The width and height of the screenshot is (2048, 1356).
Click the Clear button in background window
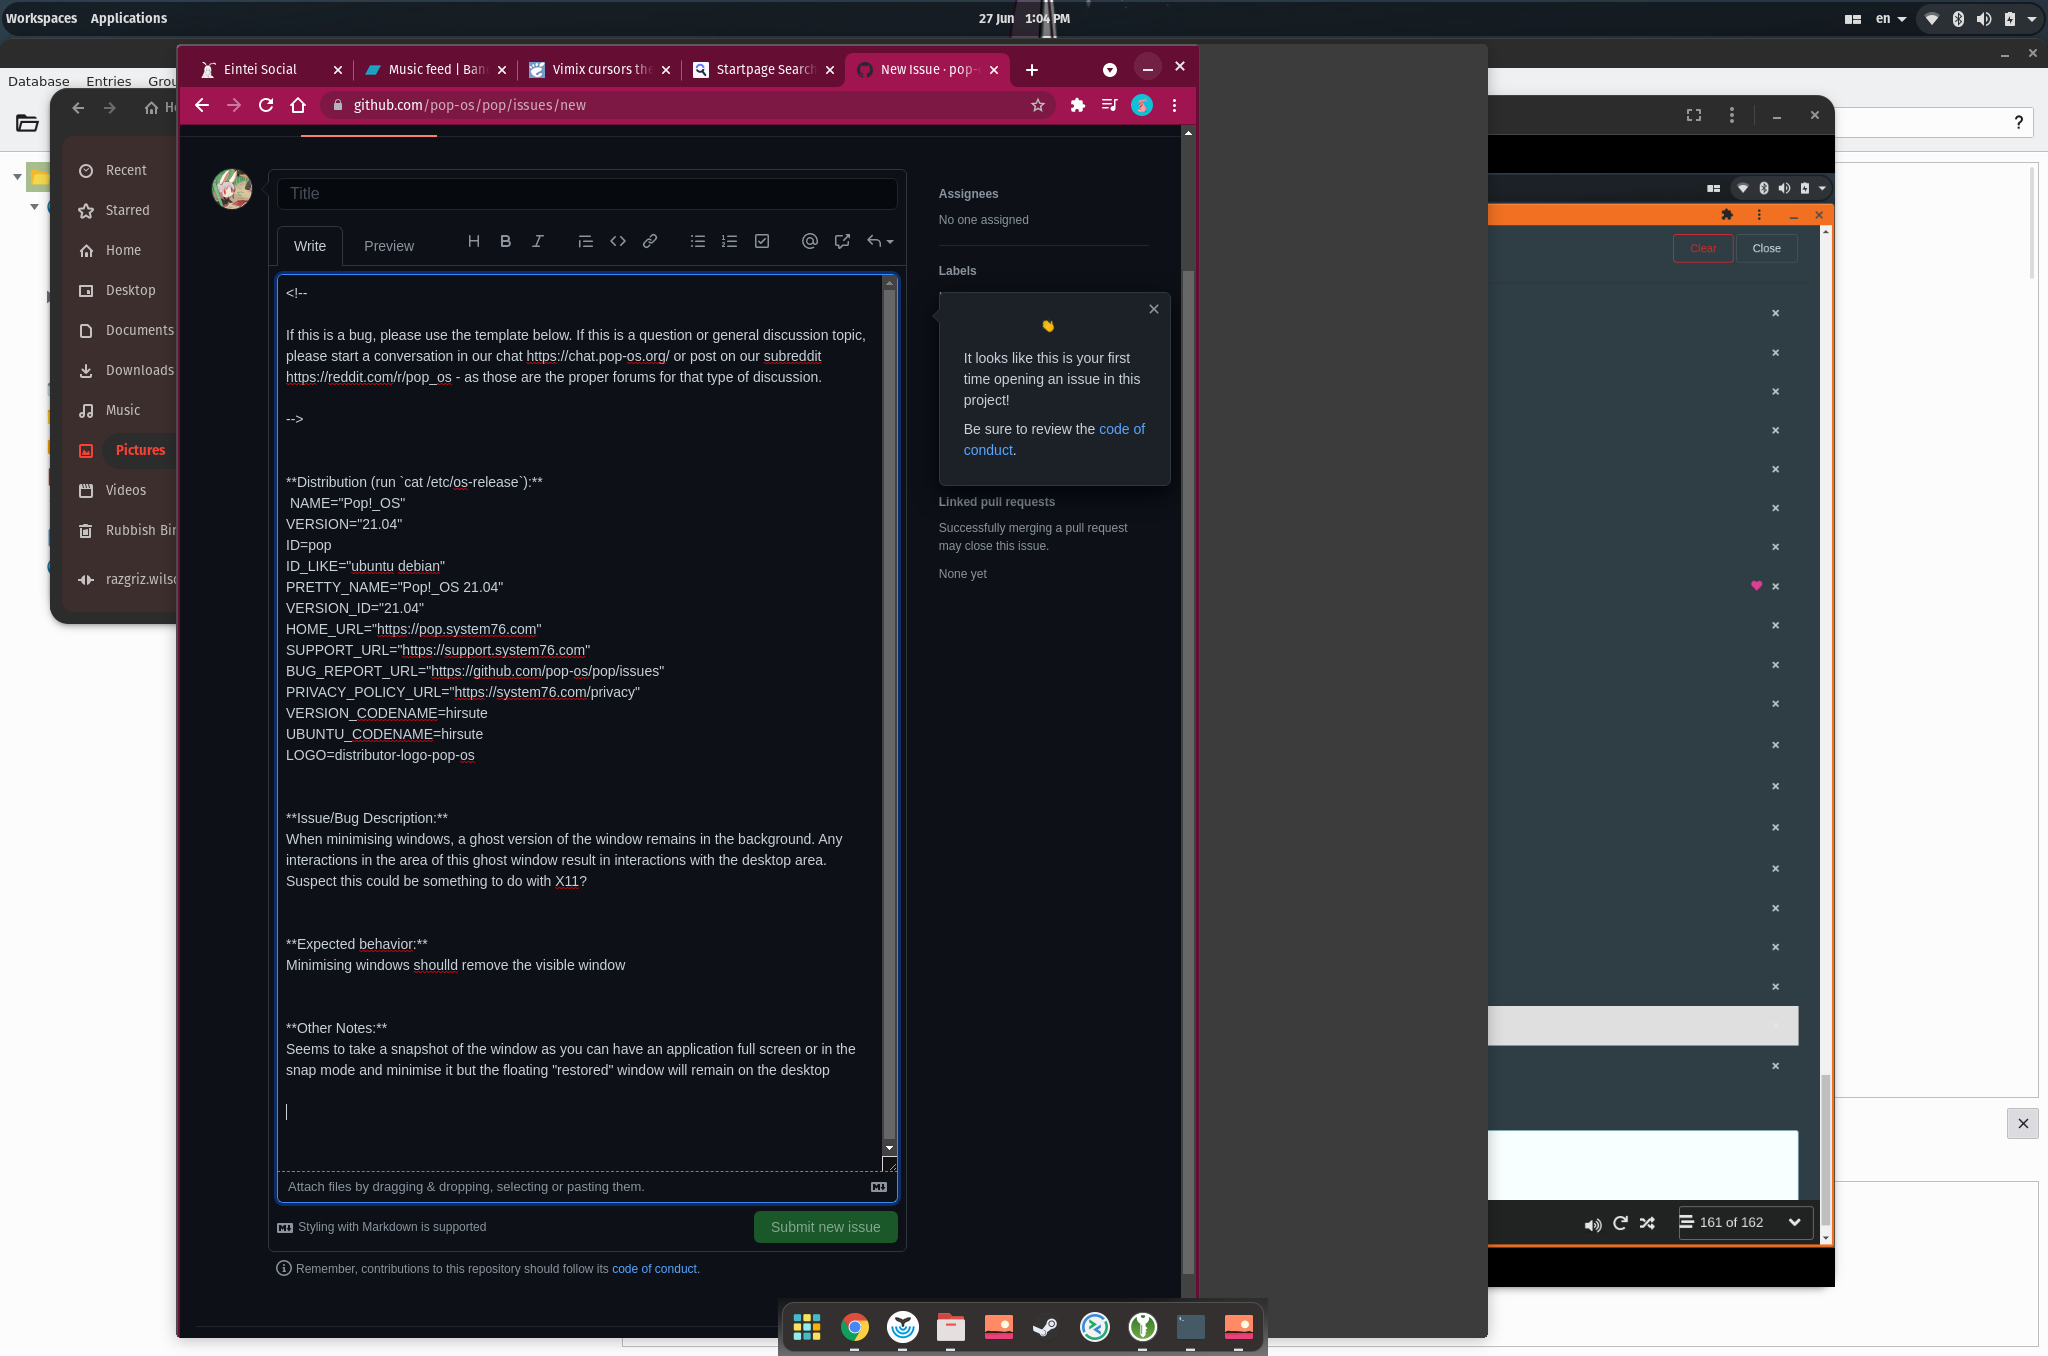[1703, 248]
